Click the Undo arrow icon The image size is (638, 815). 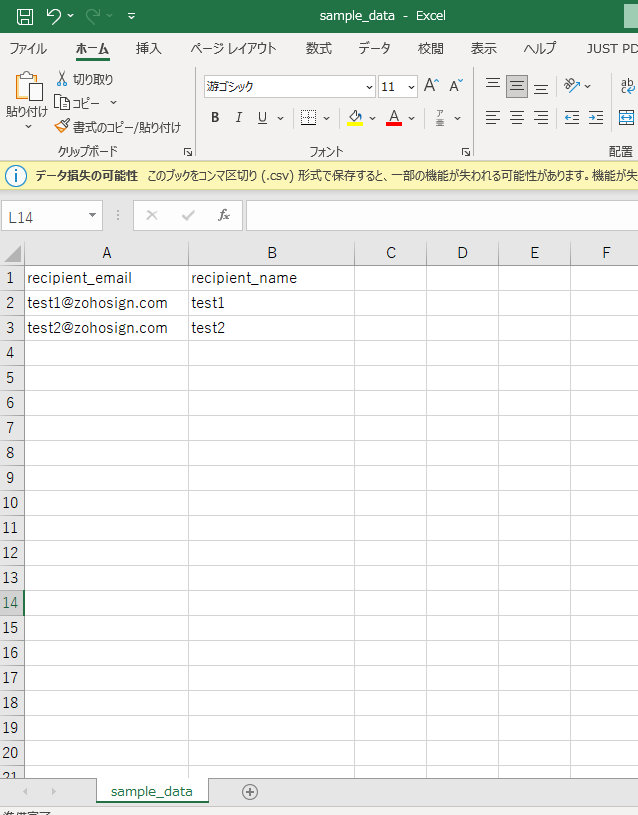[x=54, y=16]
